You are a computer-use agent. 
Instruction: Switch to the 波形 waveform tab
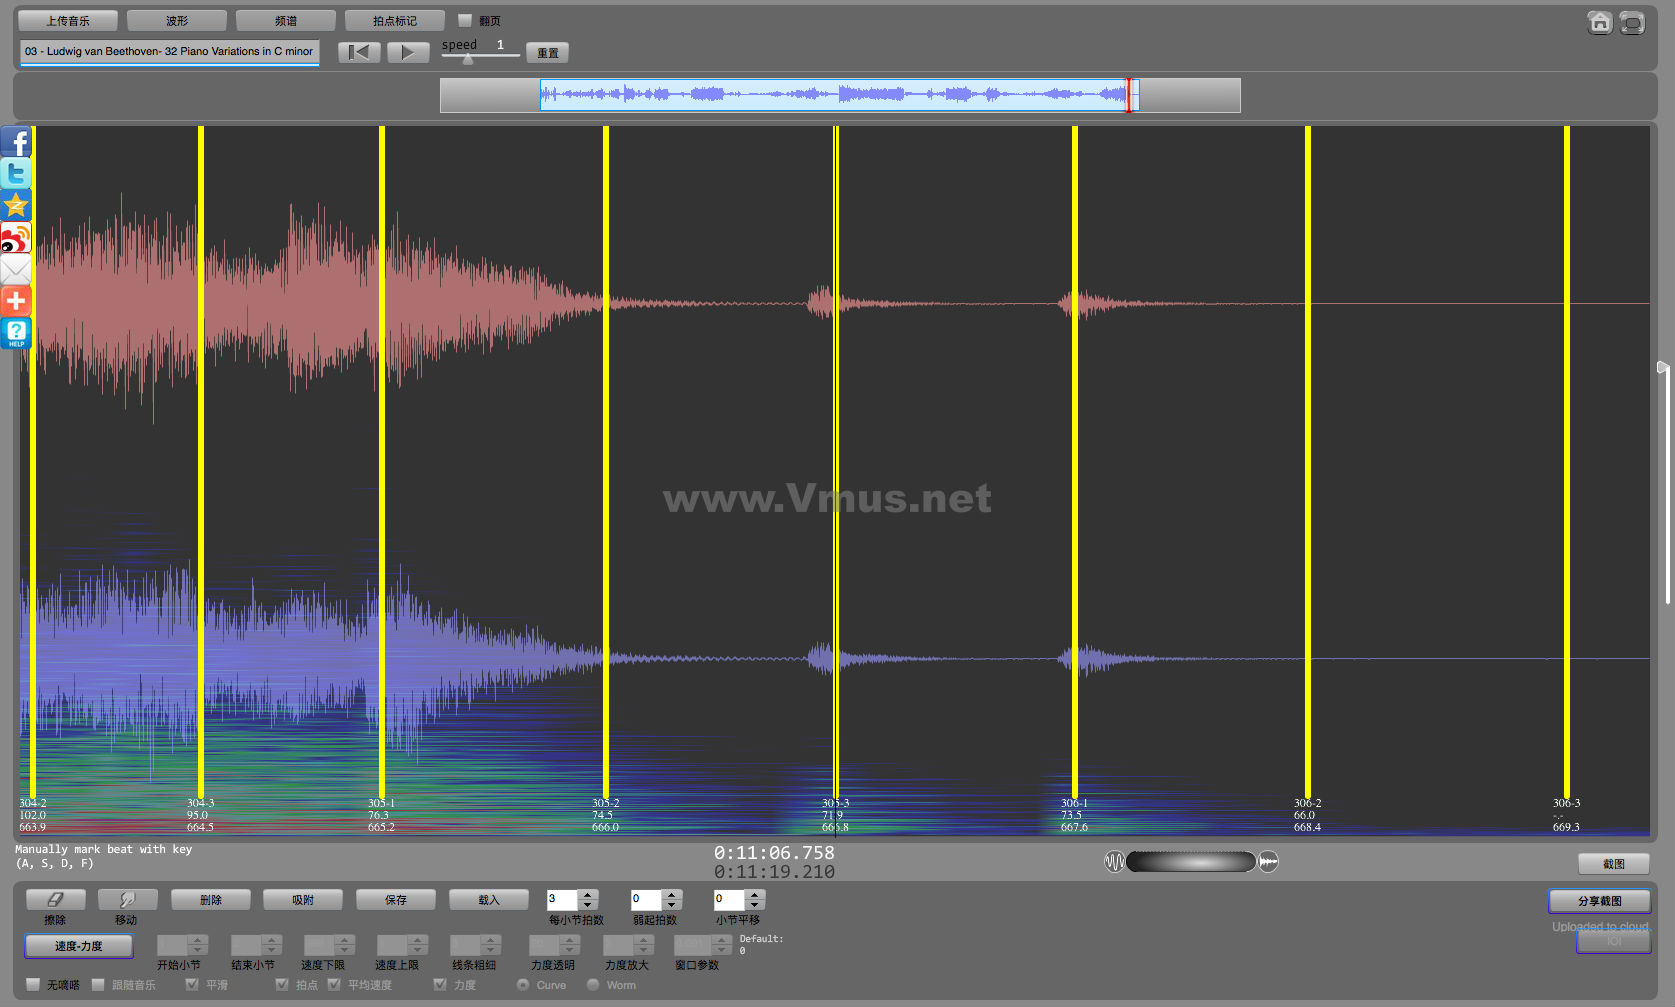coord(177,20)
